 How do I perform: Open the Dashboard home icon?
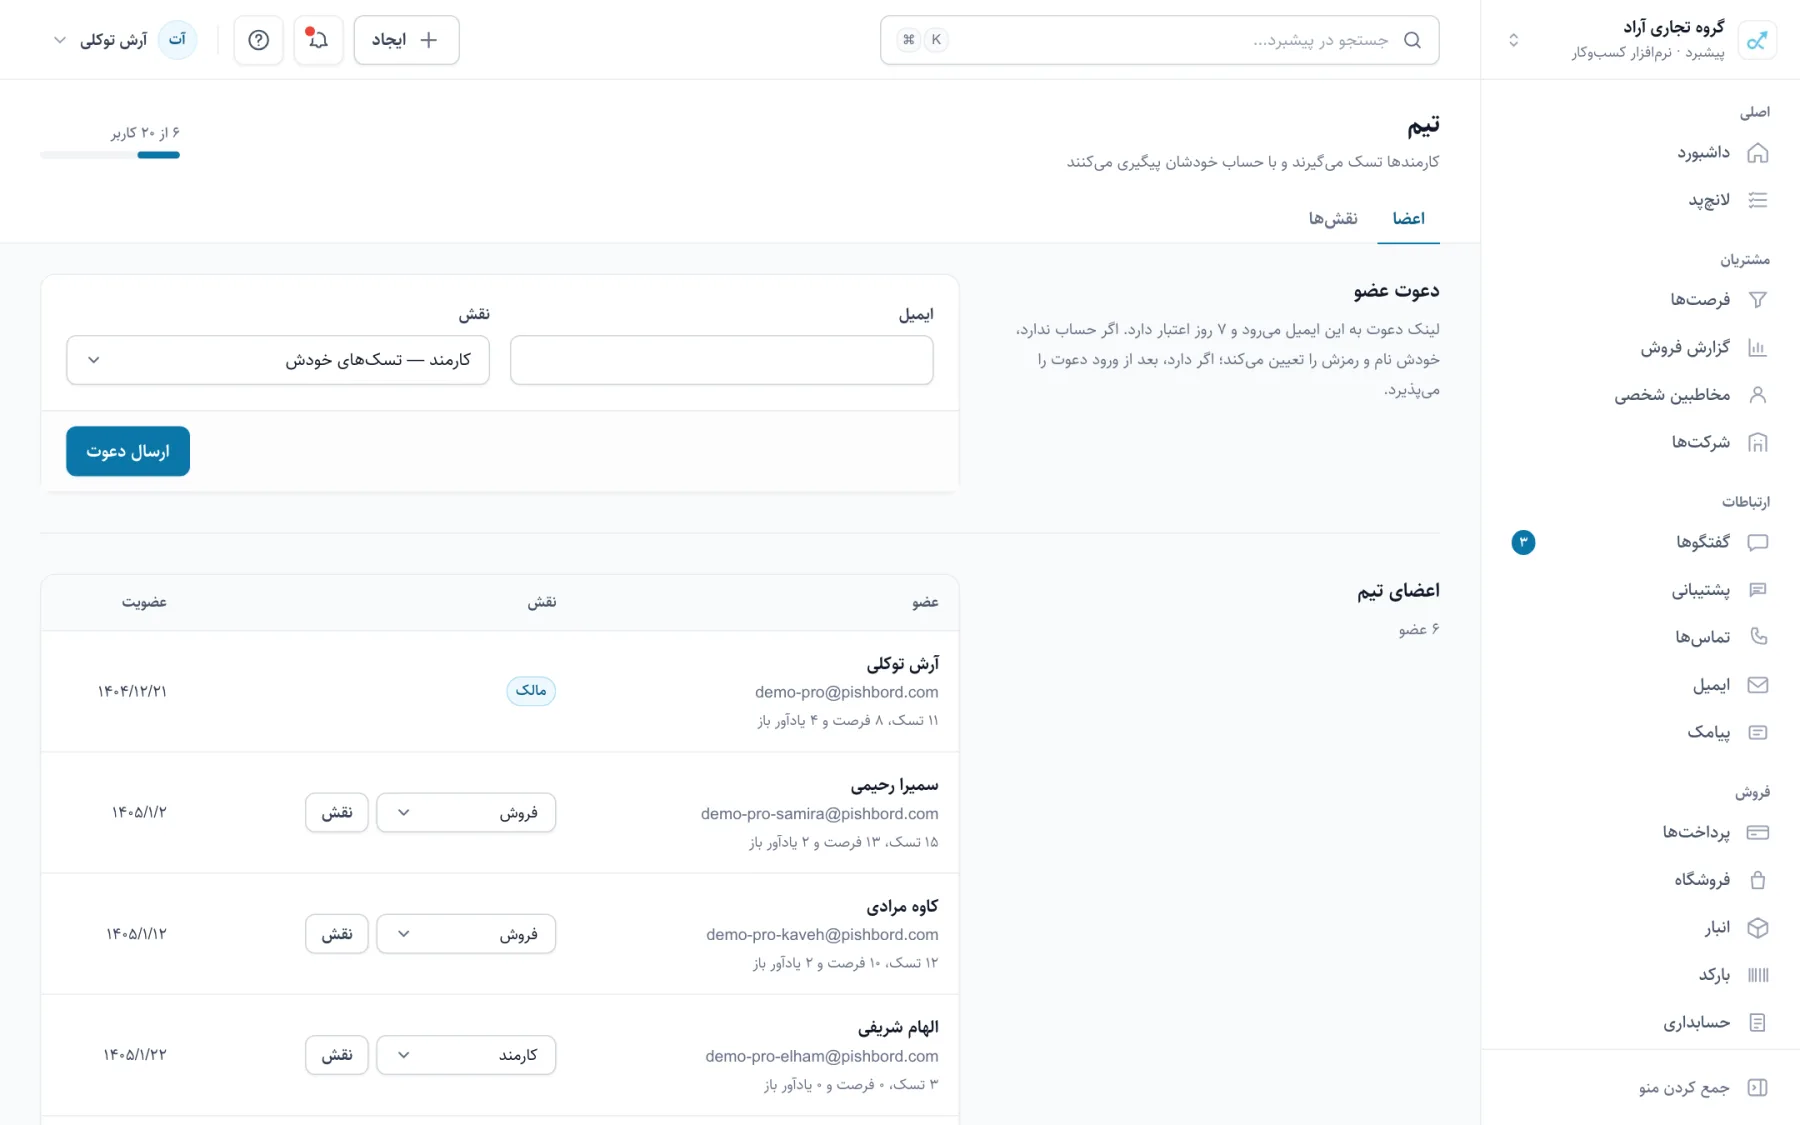pos(1757,153)
